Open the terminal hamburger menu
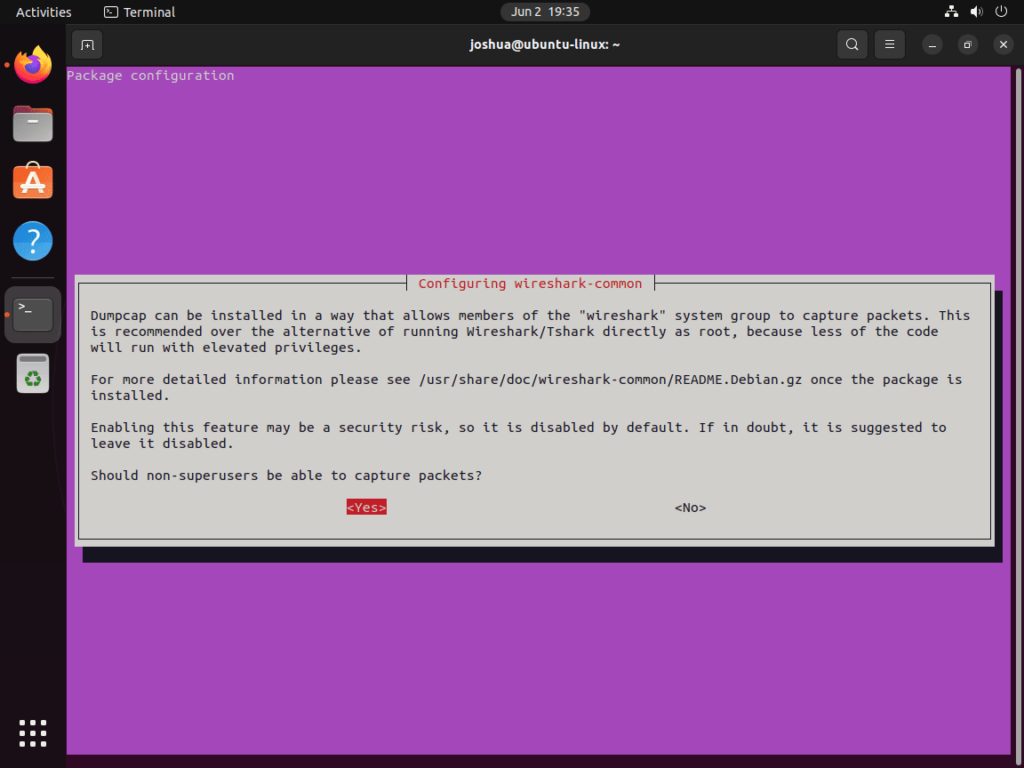 click(x=889, y=44)
